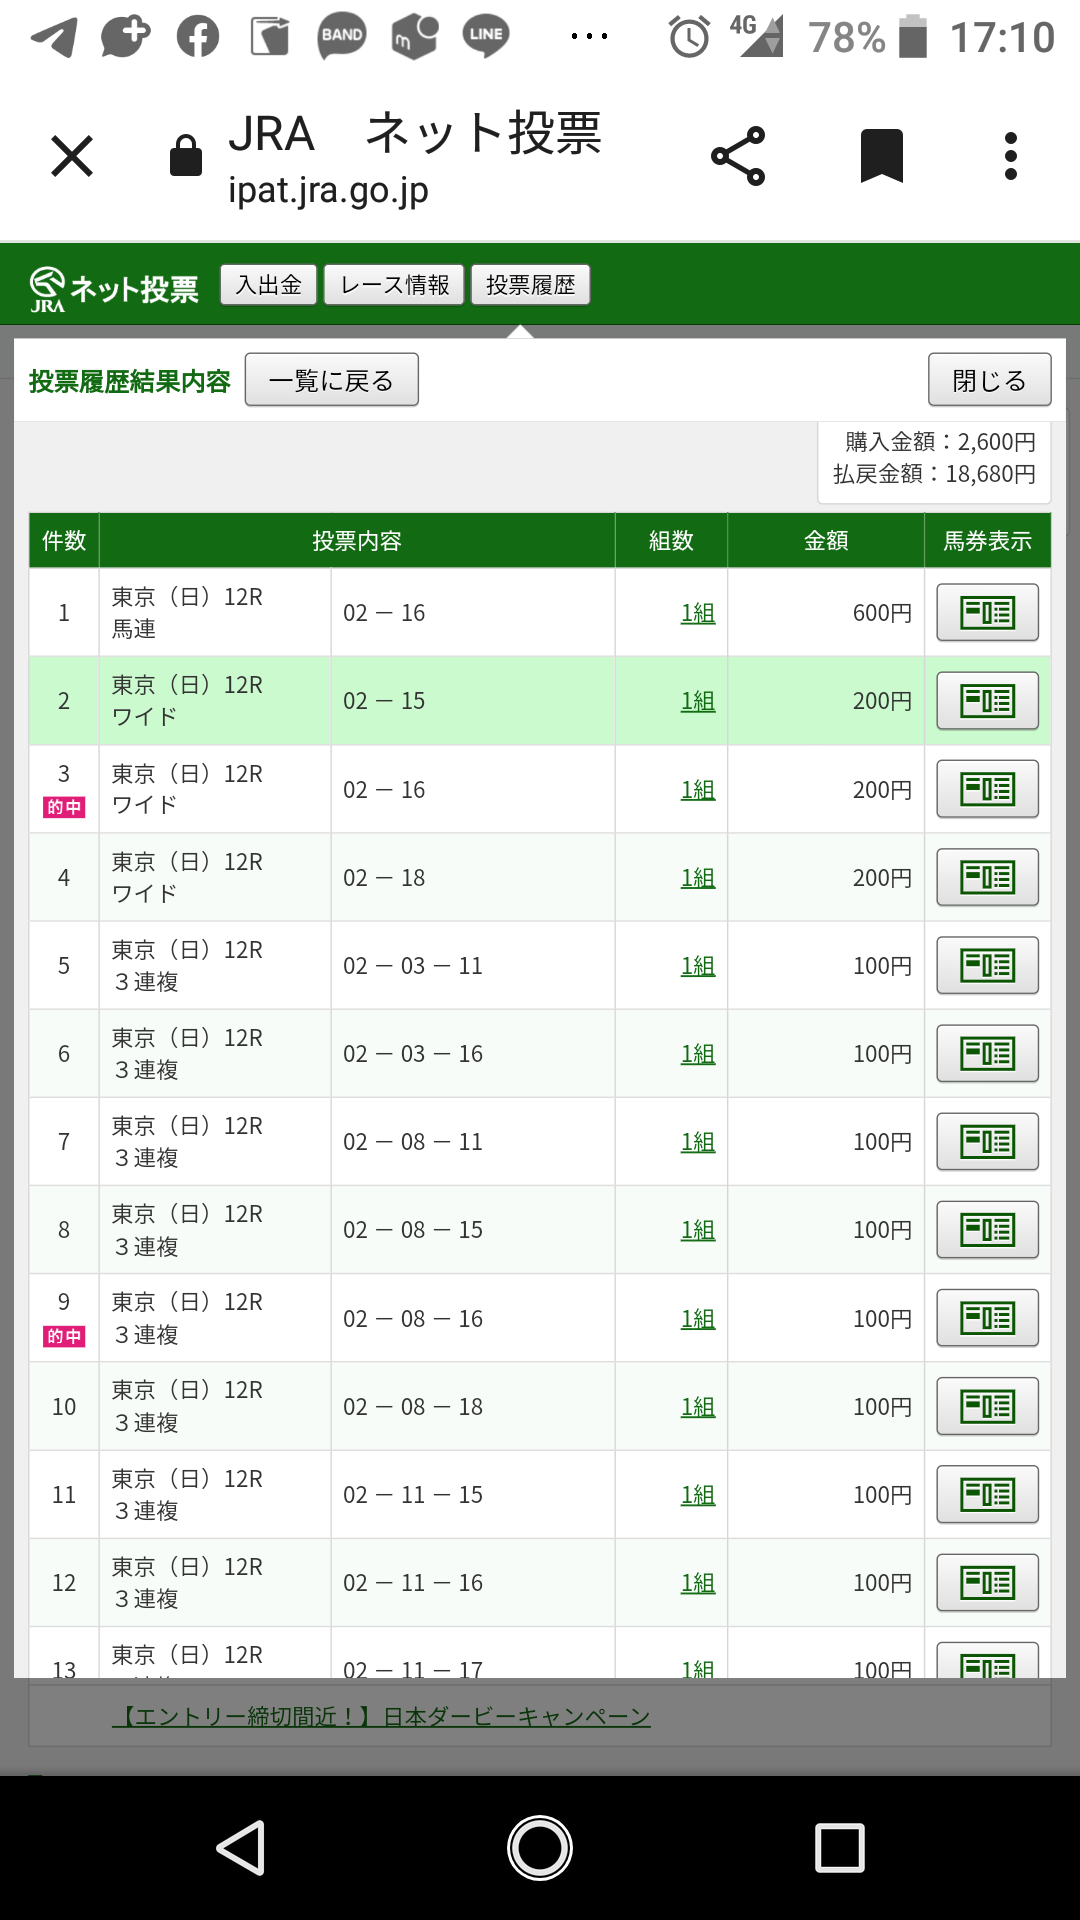Tap the JRA ネット投票 logo

(114, 288)
